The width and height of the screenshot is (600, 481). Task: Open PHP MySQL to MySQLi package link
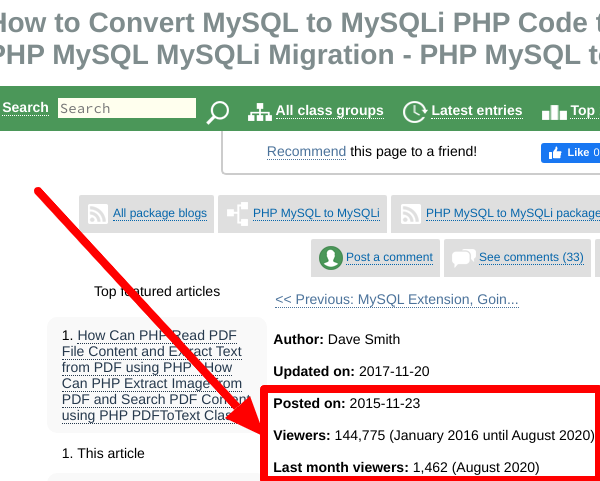tap(513, 213)
